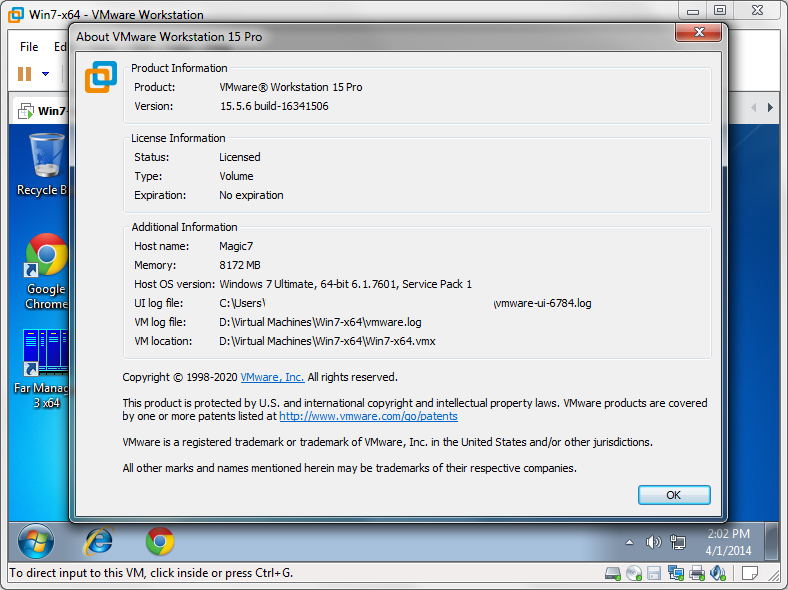Viewport: 788px width, 590px height.
Task: Click the VMware Workstation 15 Pro product name
Action: coord(290,87)
